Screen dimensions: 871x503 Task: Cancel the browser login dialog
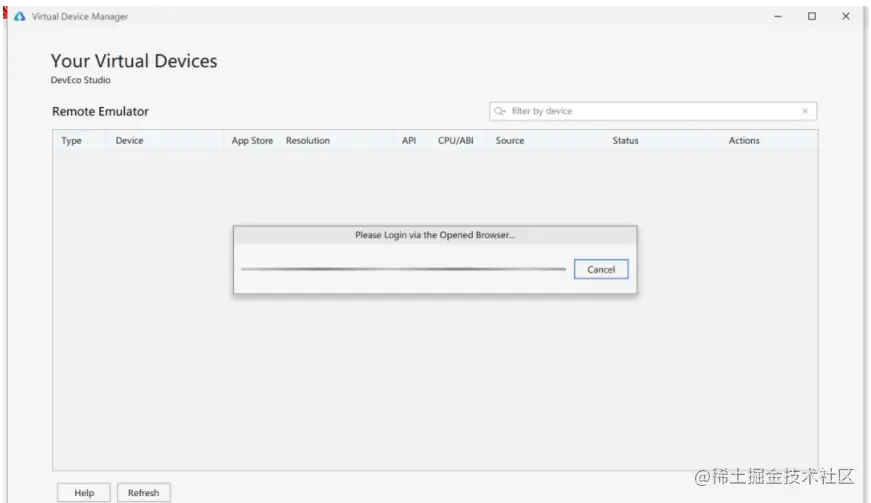(601, 269)
